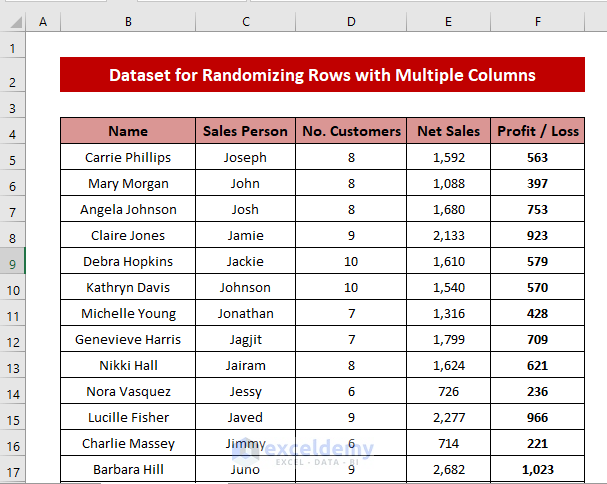
Task: Select the cell Angela Johnson
Action: point(128,209)
